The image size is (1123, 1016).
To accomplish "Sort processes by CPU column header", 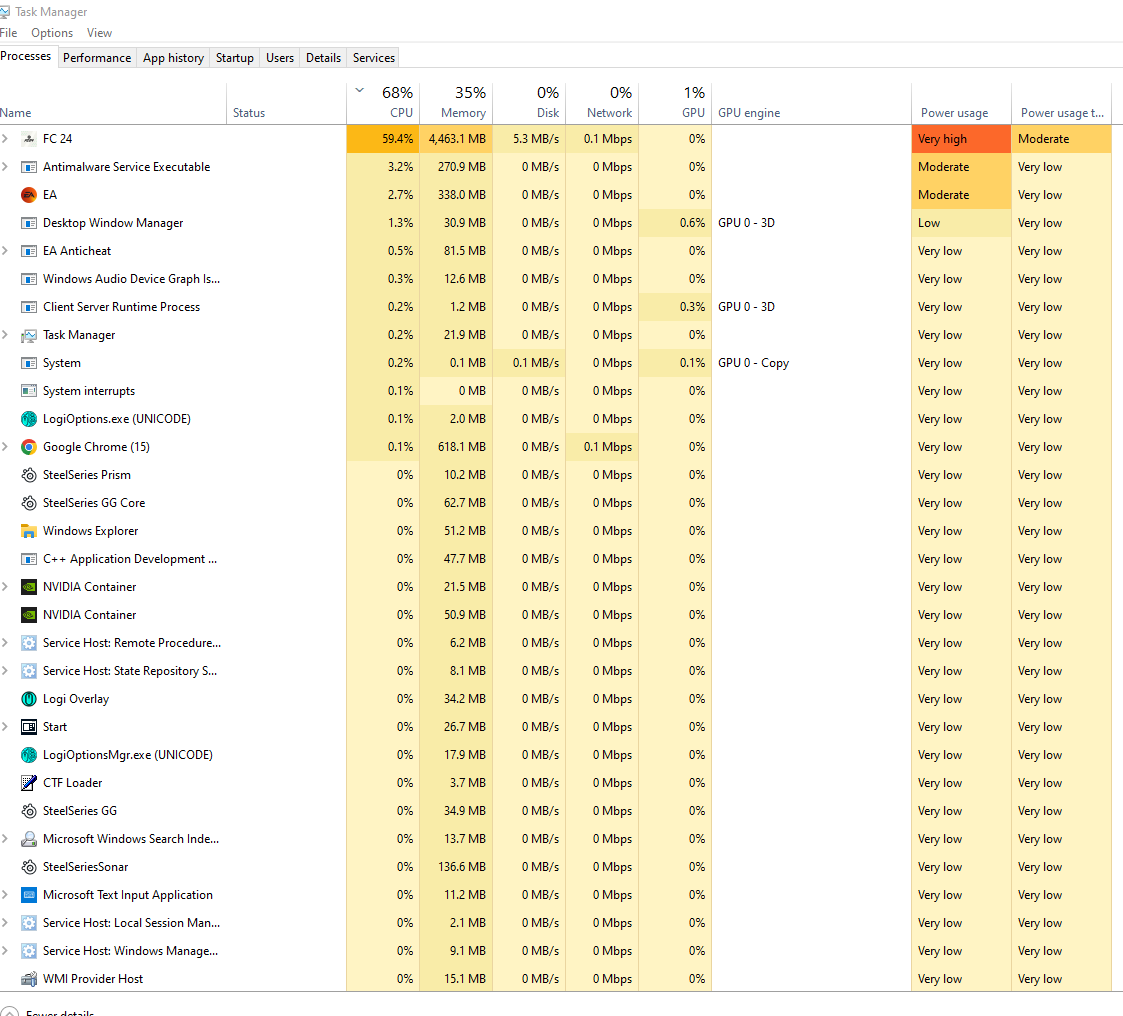I will tap(383, 103).
